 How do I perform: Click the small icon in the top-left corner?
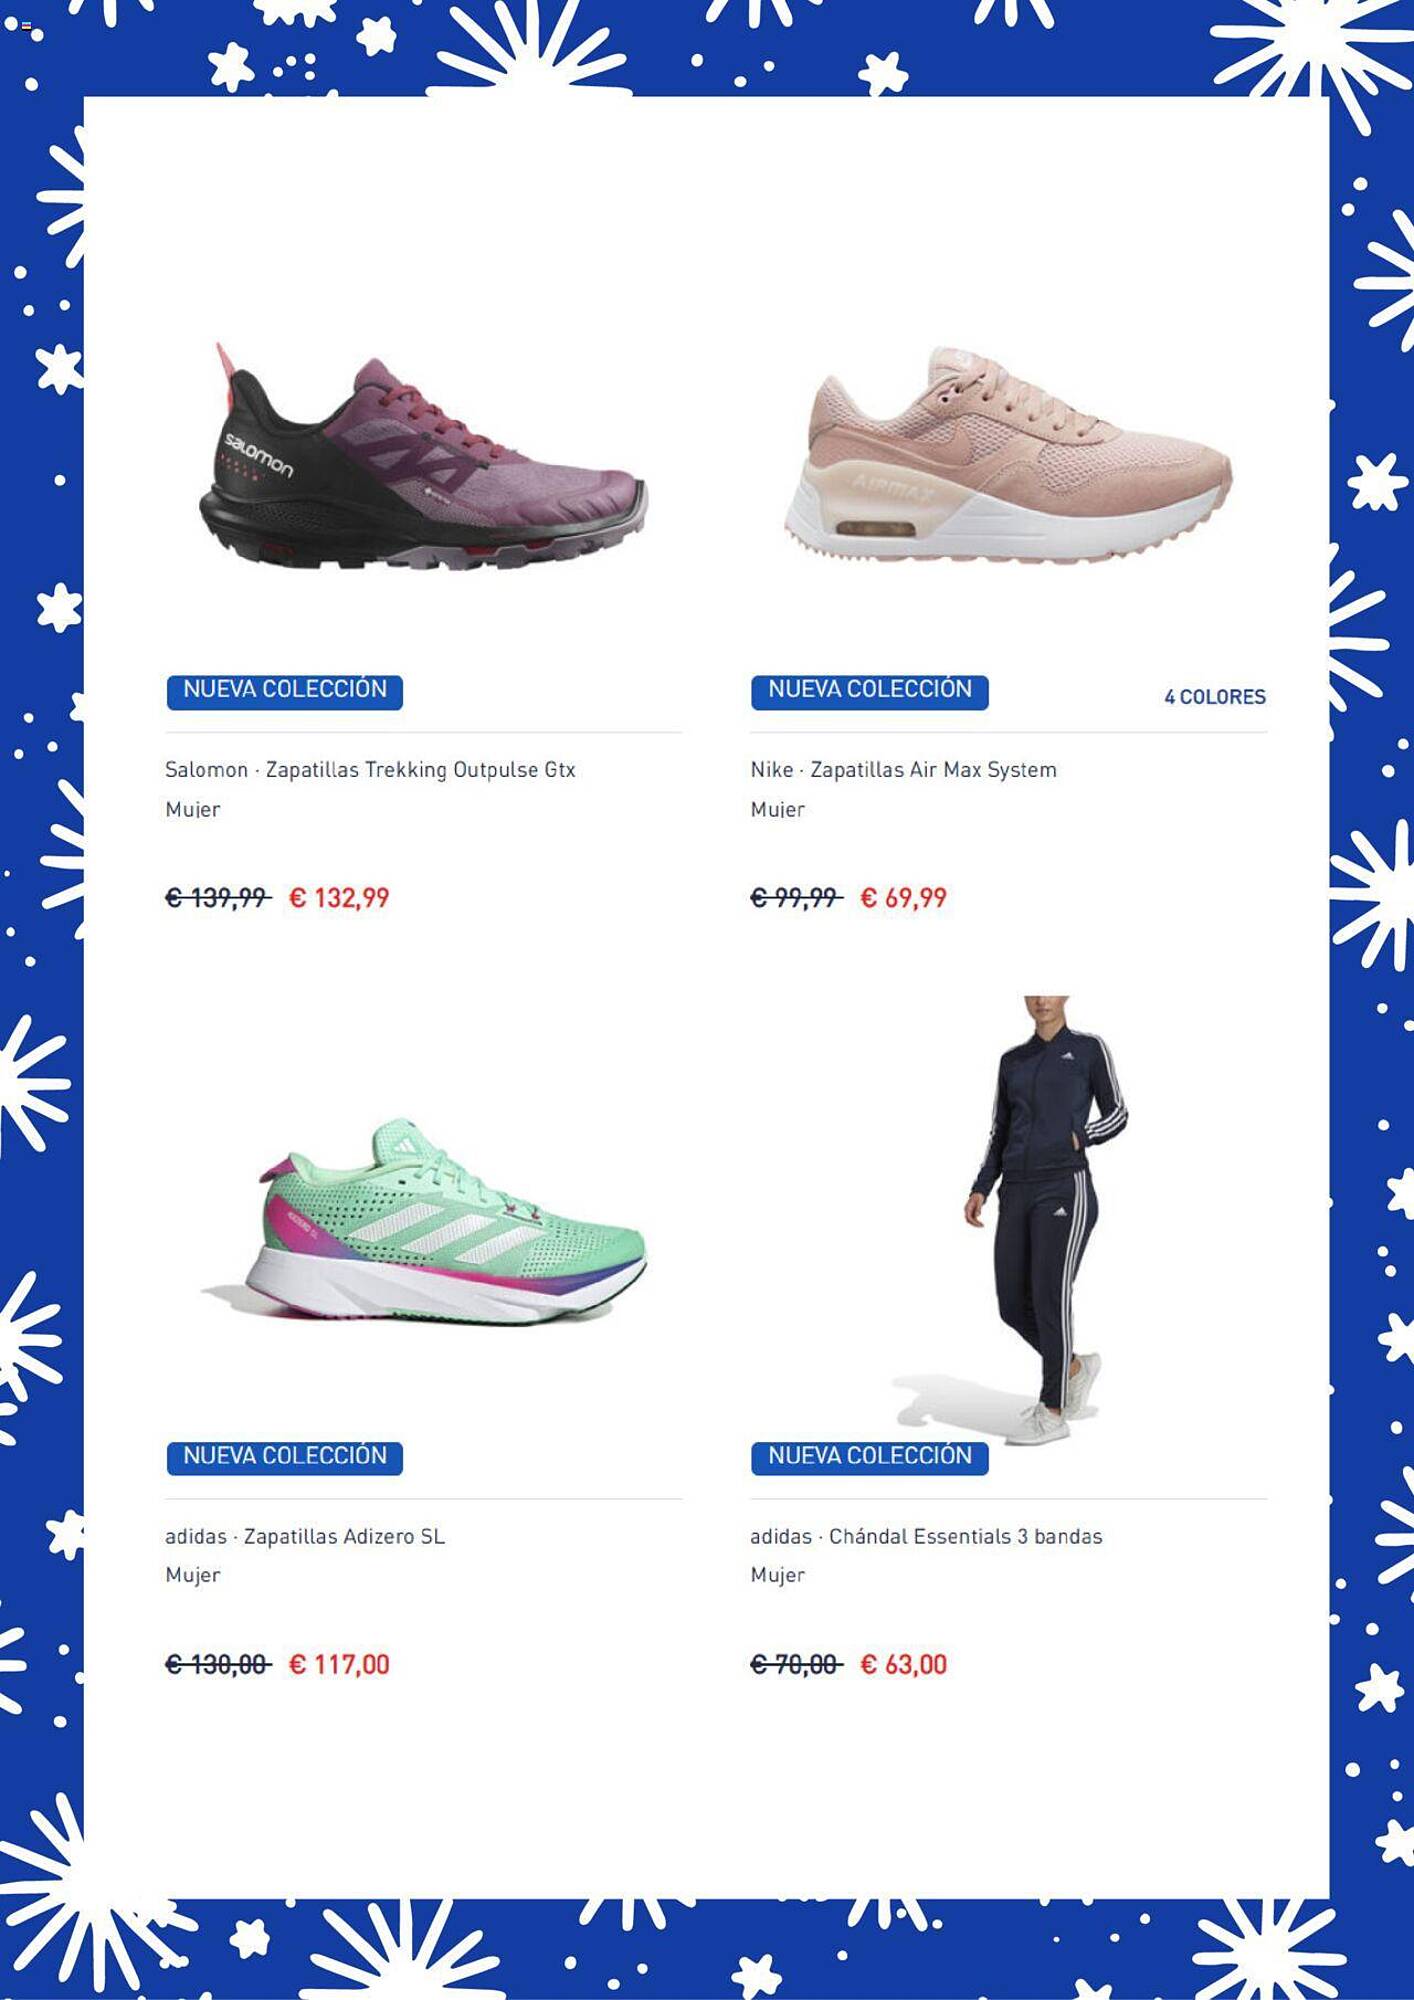point(26,26)
